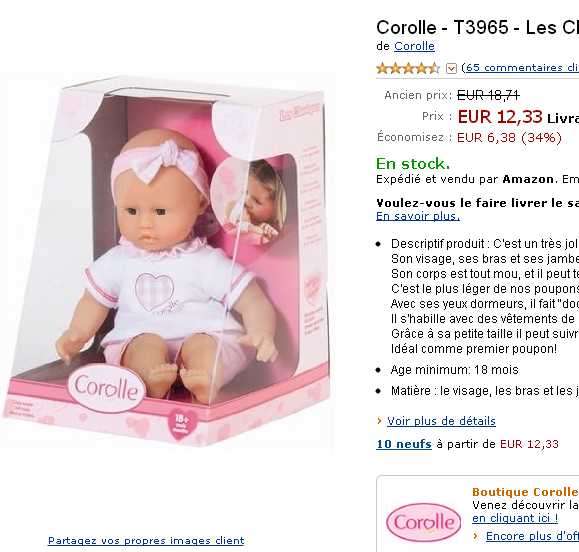Open the 65 commentaires client link
579x552 pixels.
coord(521,68)
